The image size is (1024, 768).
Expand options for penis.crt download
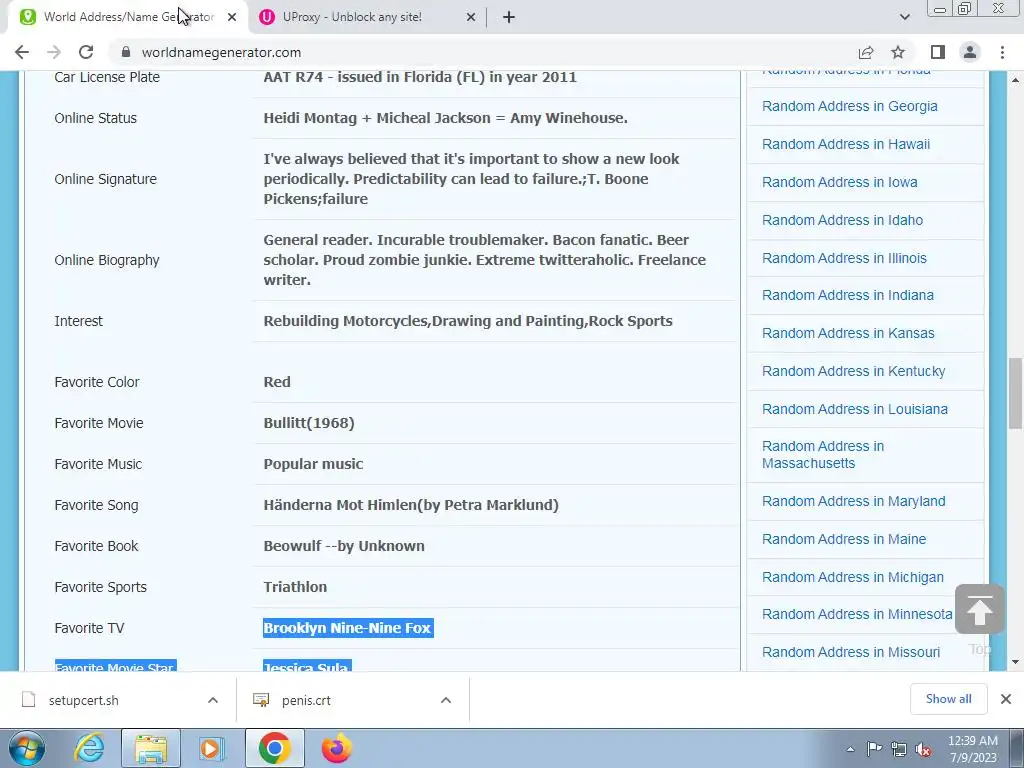(446, 700)
